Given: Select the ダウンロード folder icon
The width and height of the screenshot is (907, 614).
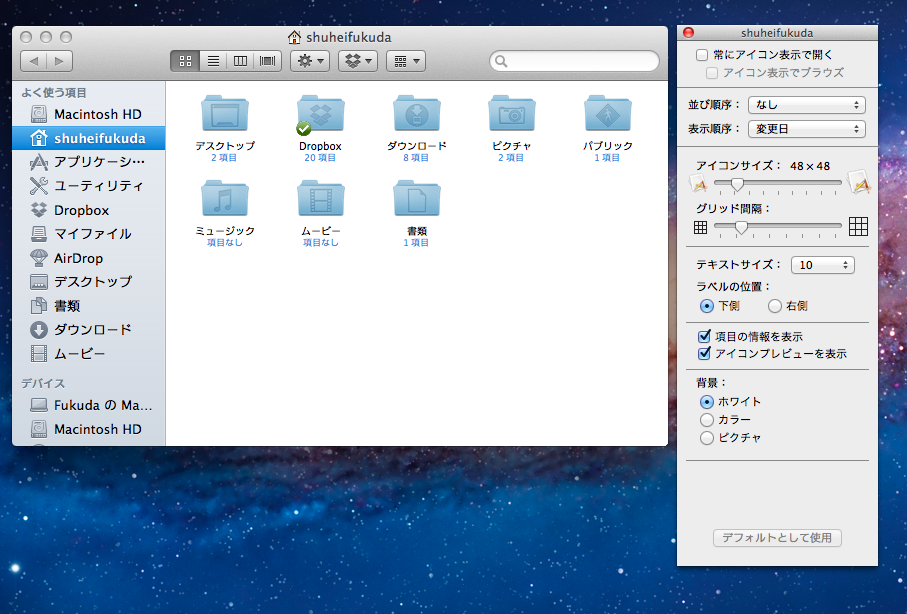Looking at the screenshot, I should click(x=416, y=113).
